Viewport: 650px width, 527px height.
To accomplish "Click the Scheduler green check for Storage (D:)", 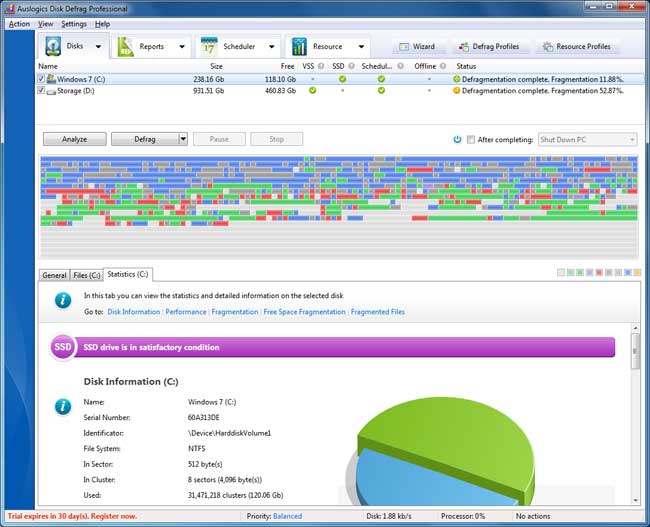I will pos(381,90).
